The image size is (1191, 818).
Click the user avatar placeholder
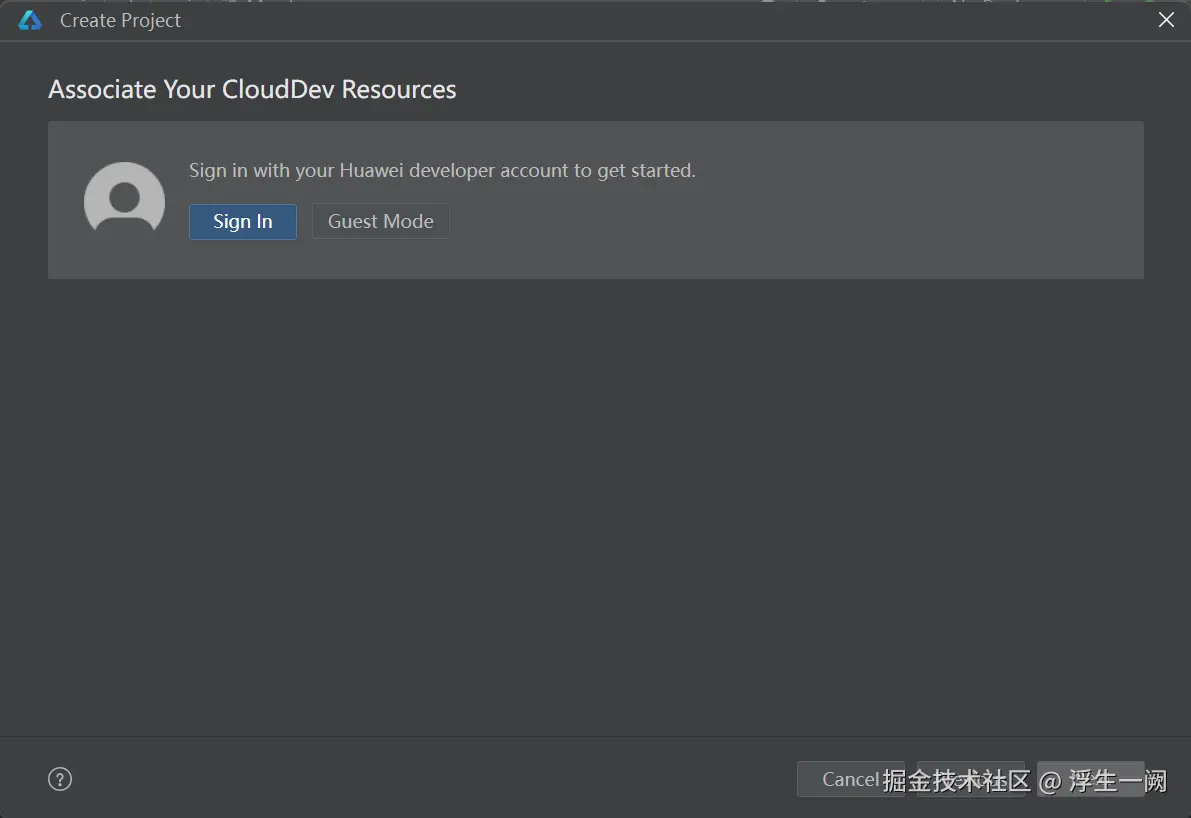[125, 197]
